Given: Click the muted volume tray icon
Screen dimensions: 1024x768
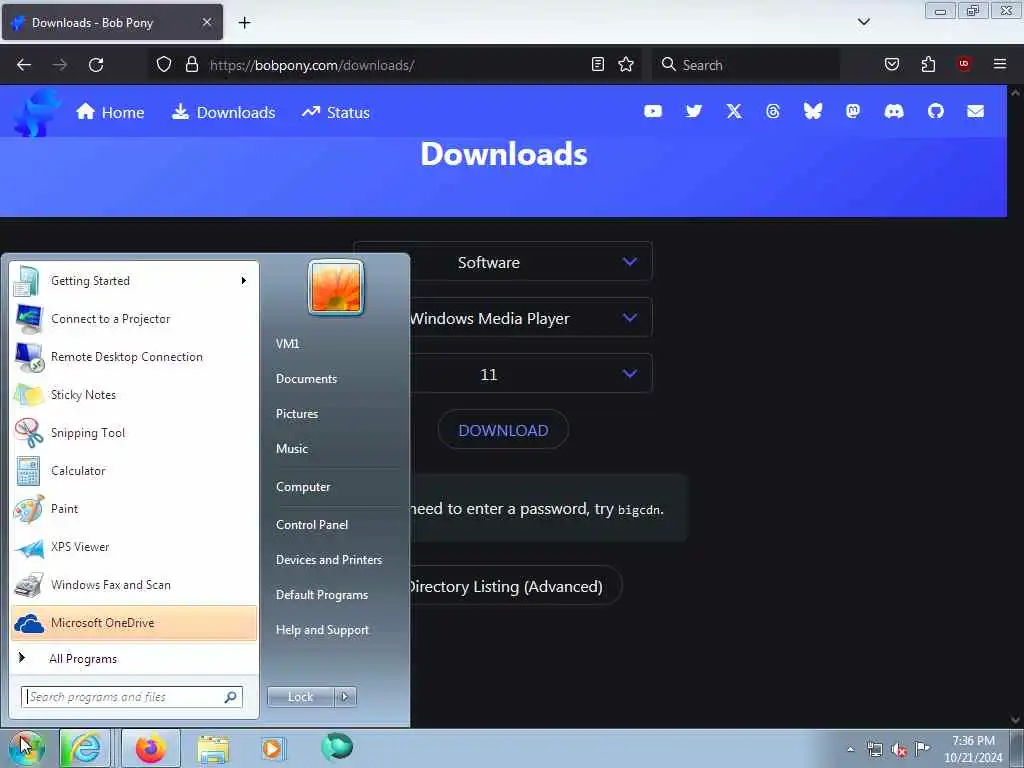Looking at the screenshot, I should click(x=899, y=750).
